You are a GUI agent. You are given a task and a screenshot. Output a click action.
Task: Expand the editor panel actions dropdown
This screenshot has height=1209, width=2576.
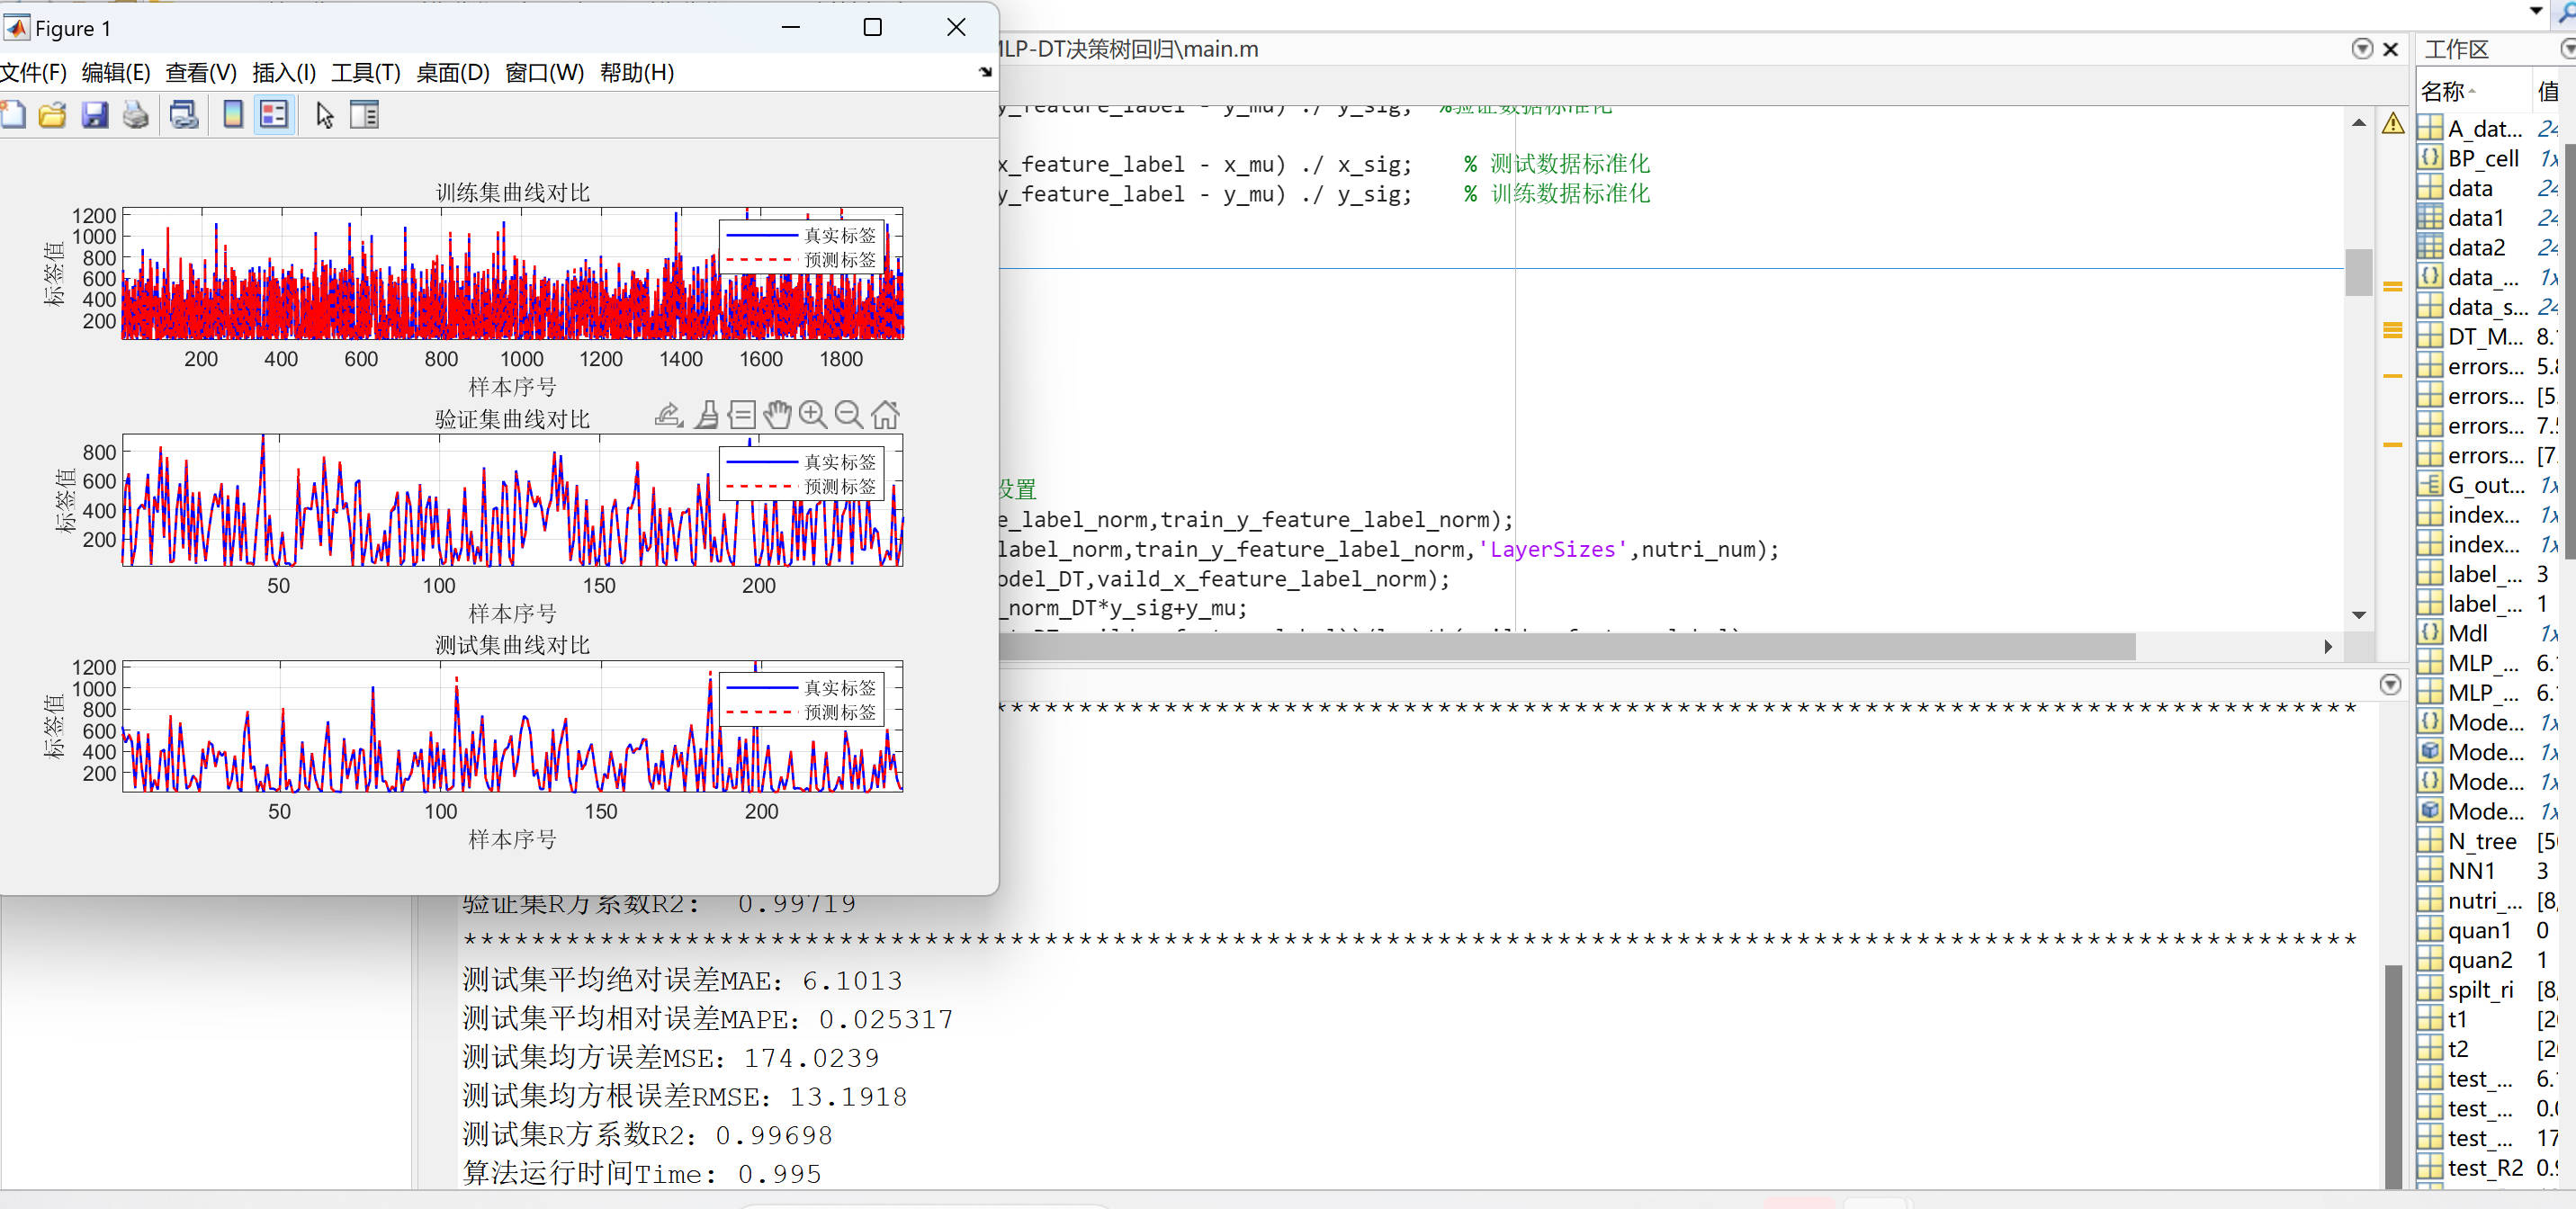pyautogui.click(x=2361, y=49)
